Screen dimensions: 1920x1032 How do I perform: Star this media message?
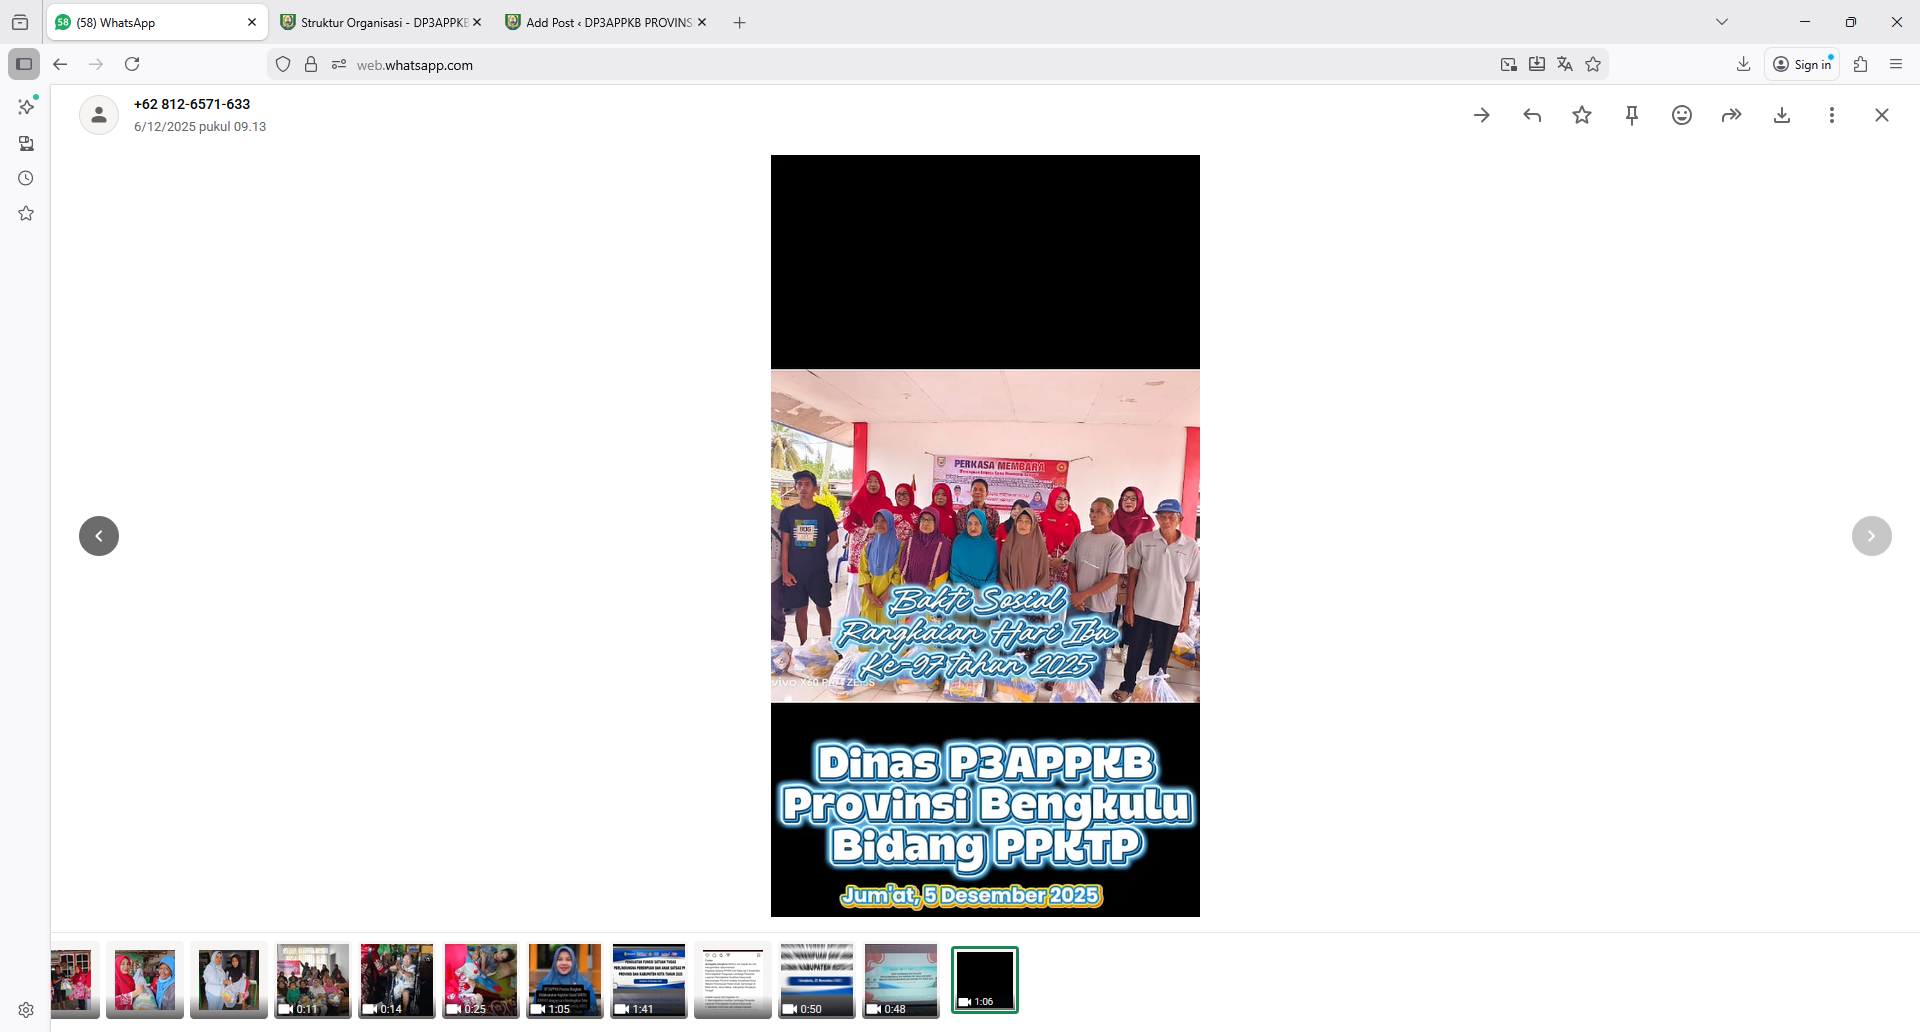pyautogui.click(x=1582, y=115)
